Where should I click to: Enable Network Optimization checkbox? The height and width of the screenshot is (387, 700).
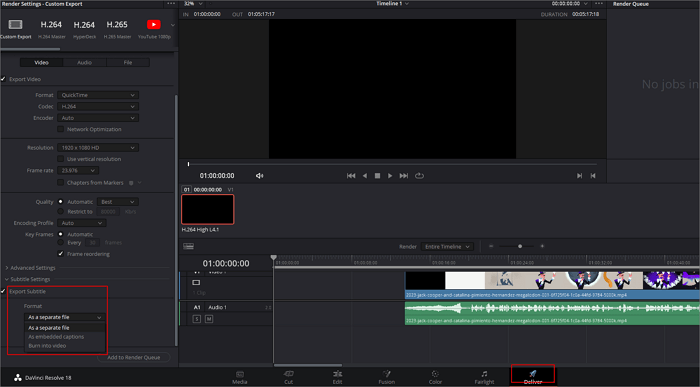click(60, 129)
